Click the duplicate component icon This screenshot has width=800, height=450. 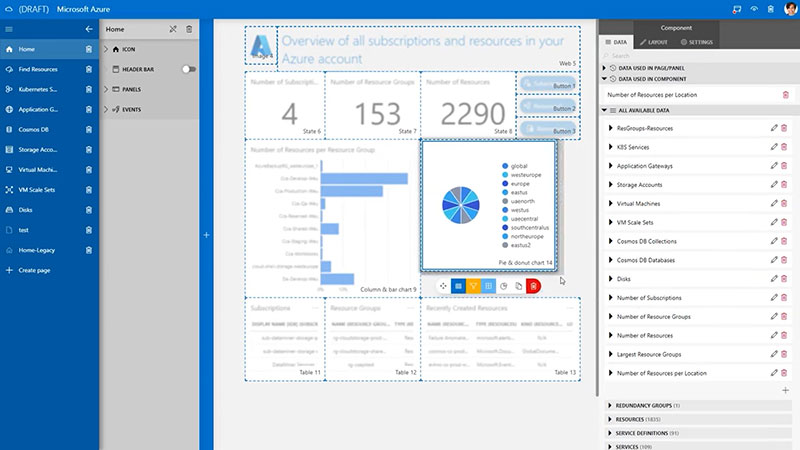[518, 286]
